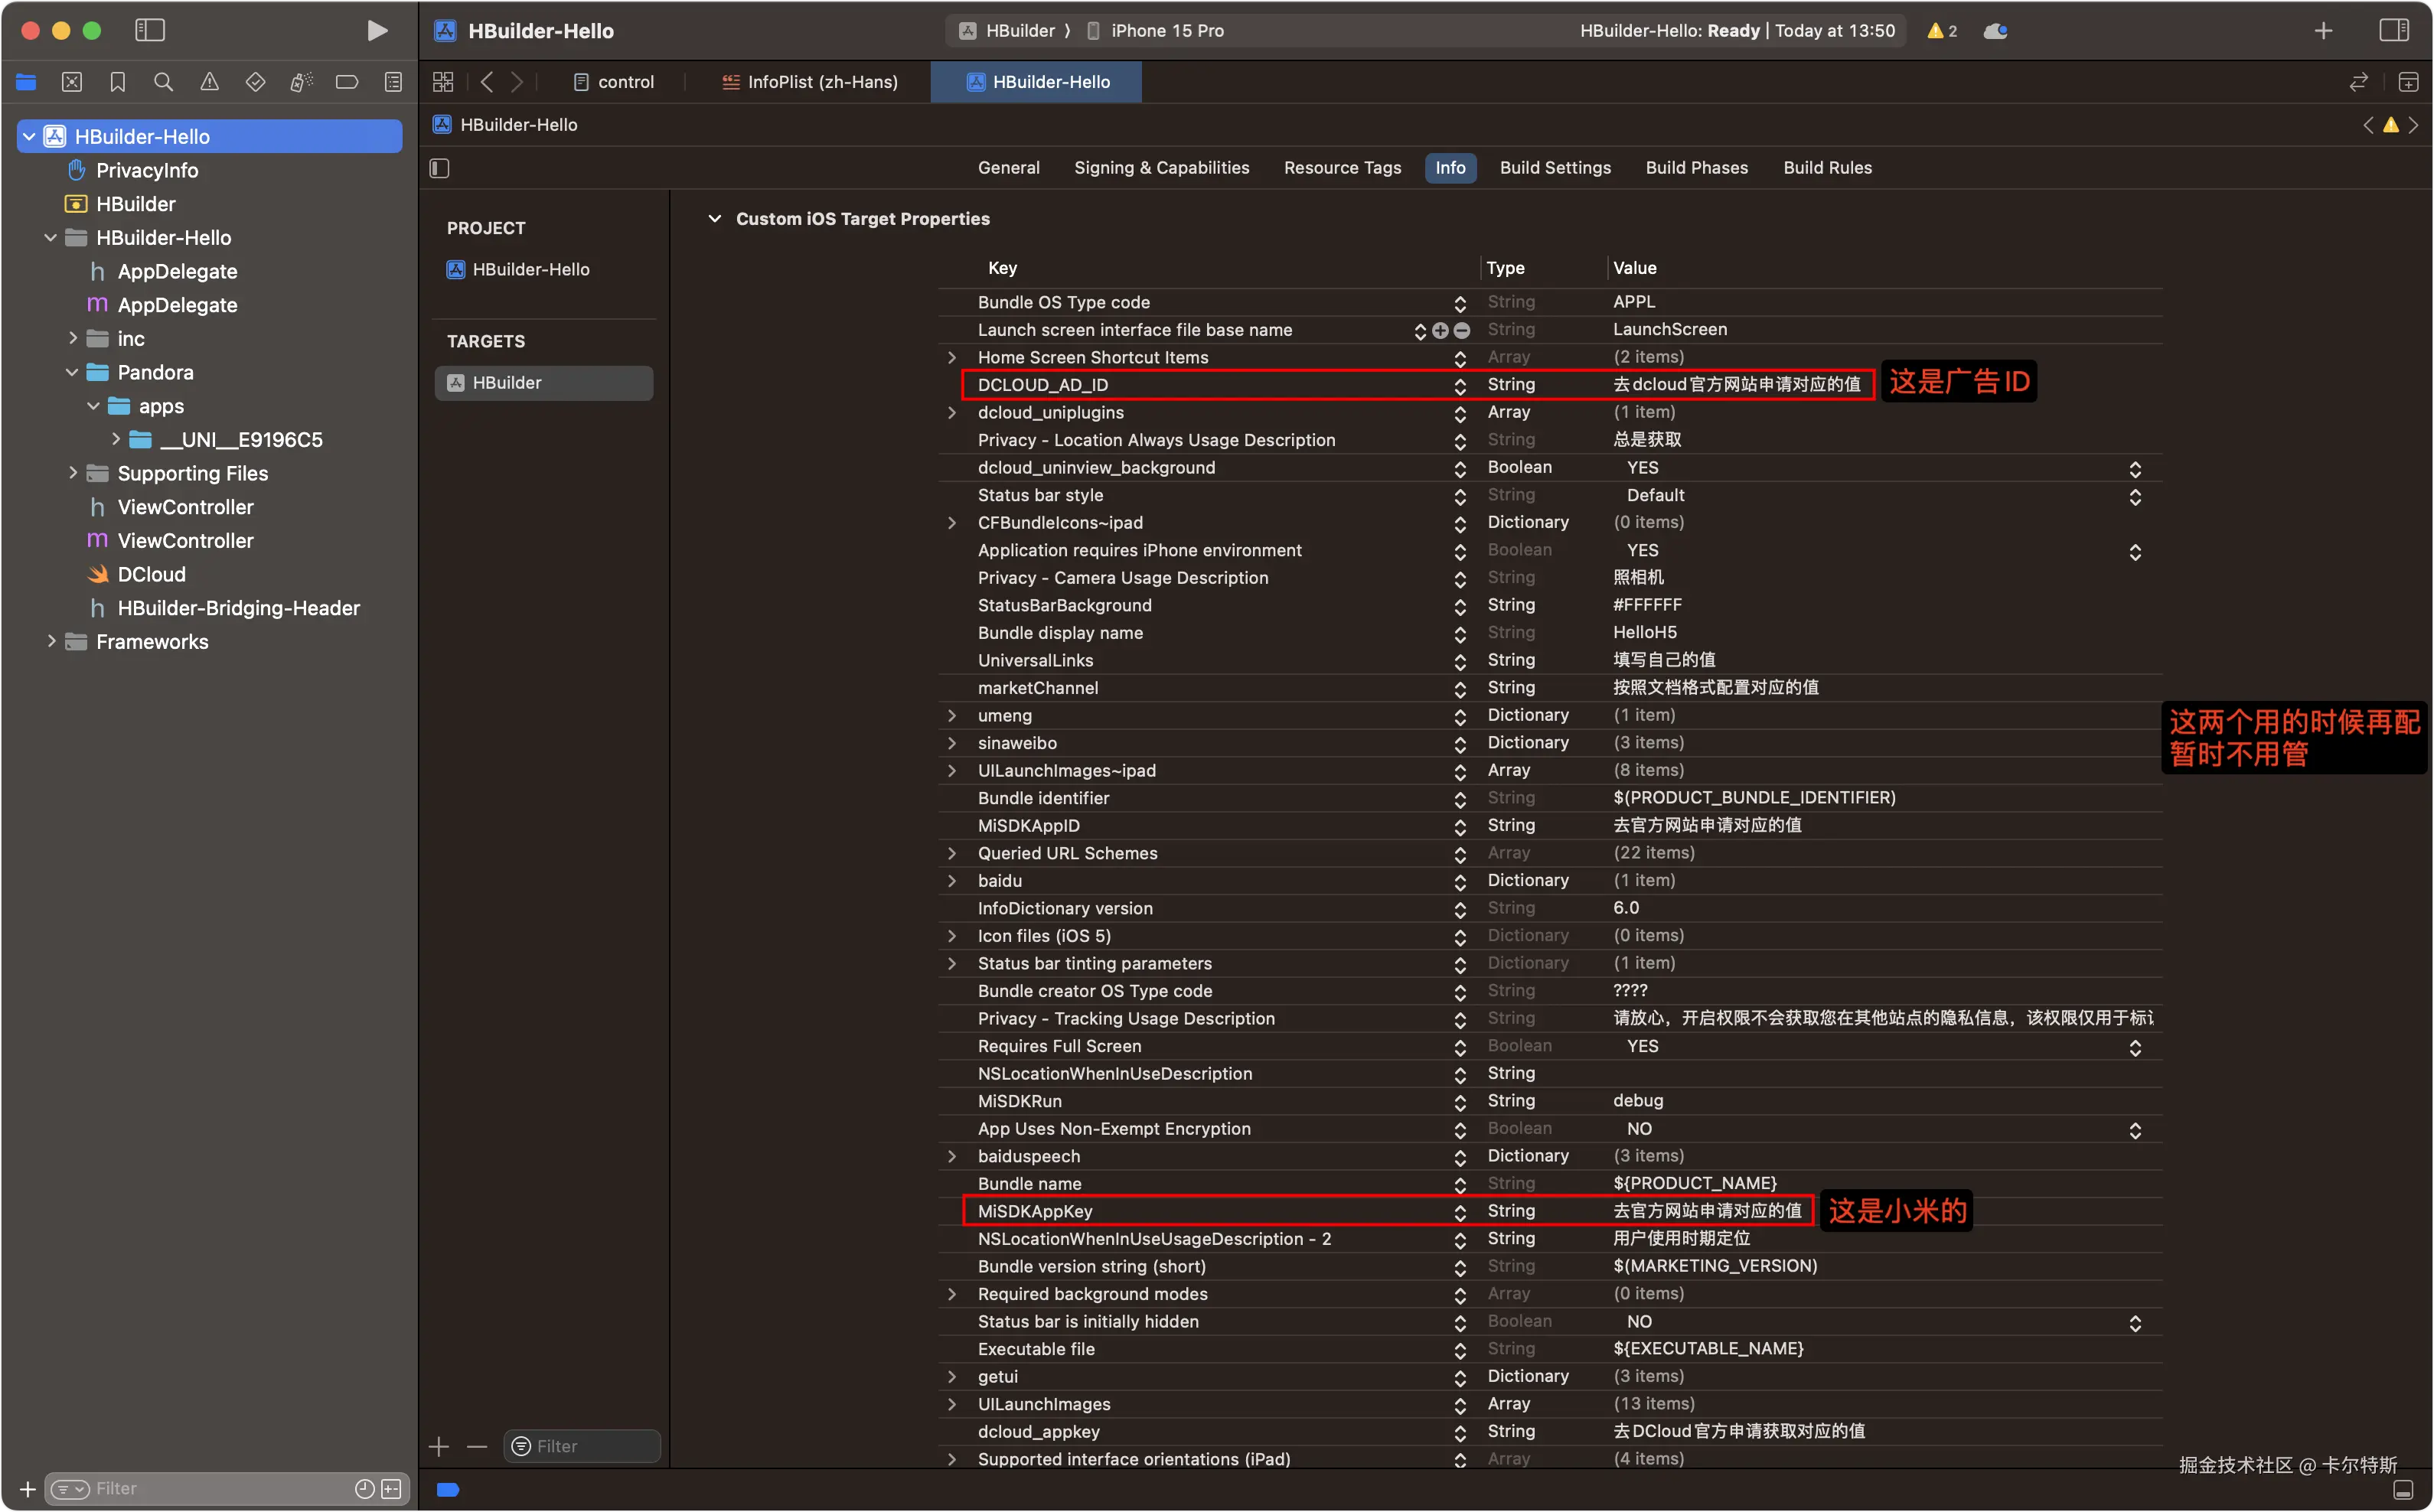Image resolution: width=2434 pixels, height=1512 pixels.
Task: Expand the umeng dictionary row
Action: point(951,716)
